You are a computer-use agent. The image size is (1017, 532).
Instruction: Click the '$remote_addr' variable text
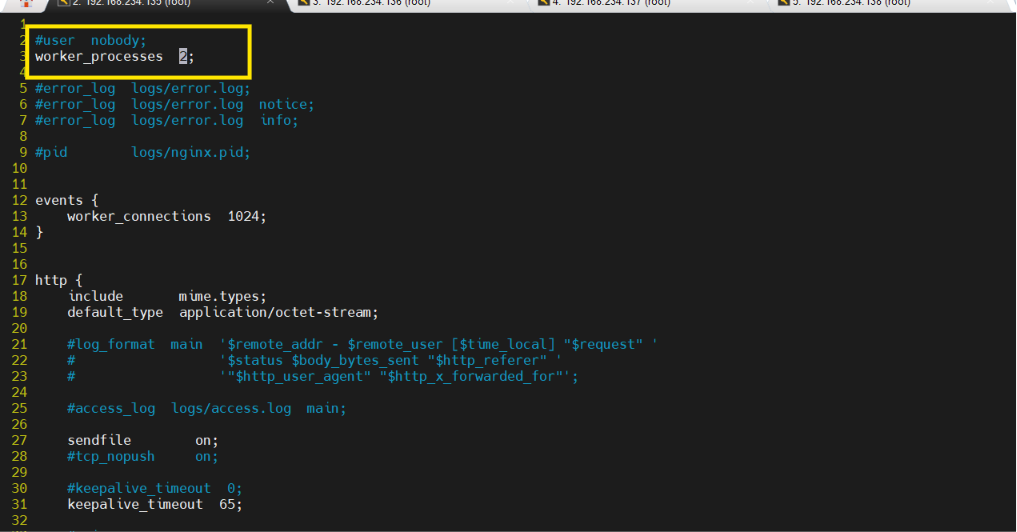275,345
